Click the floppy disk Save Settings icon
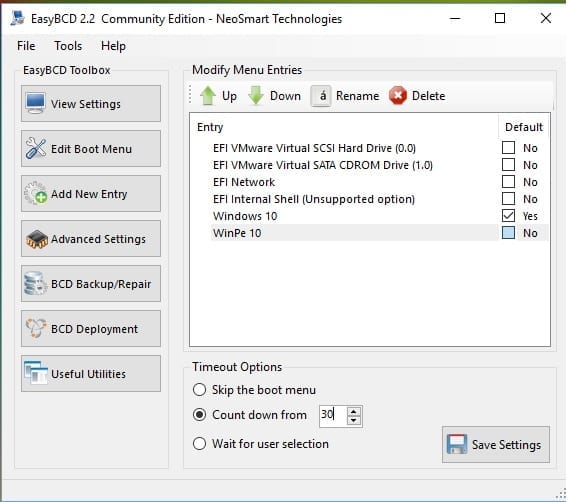 (457, 444)
